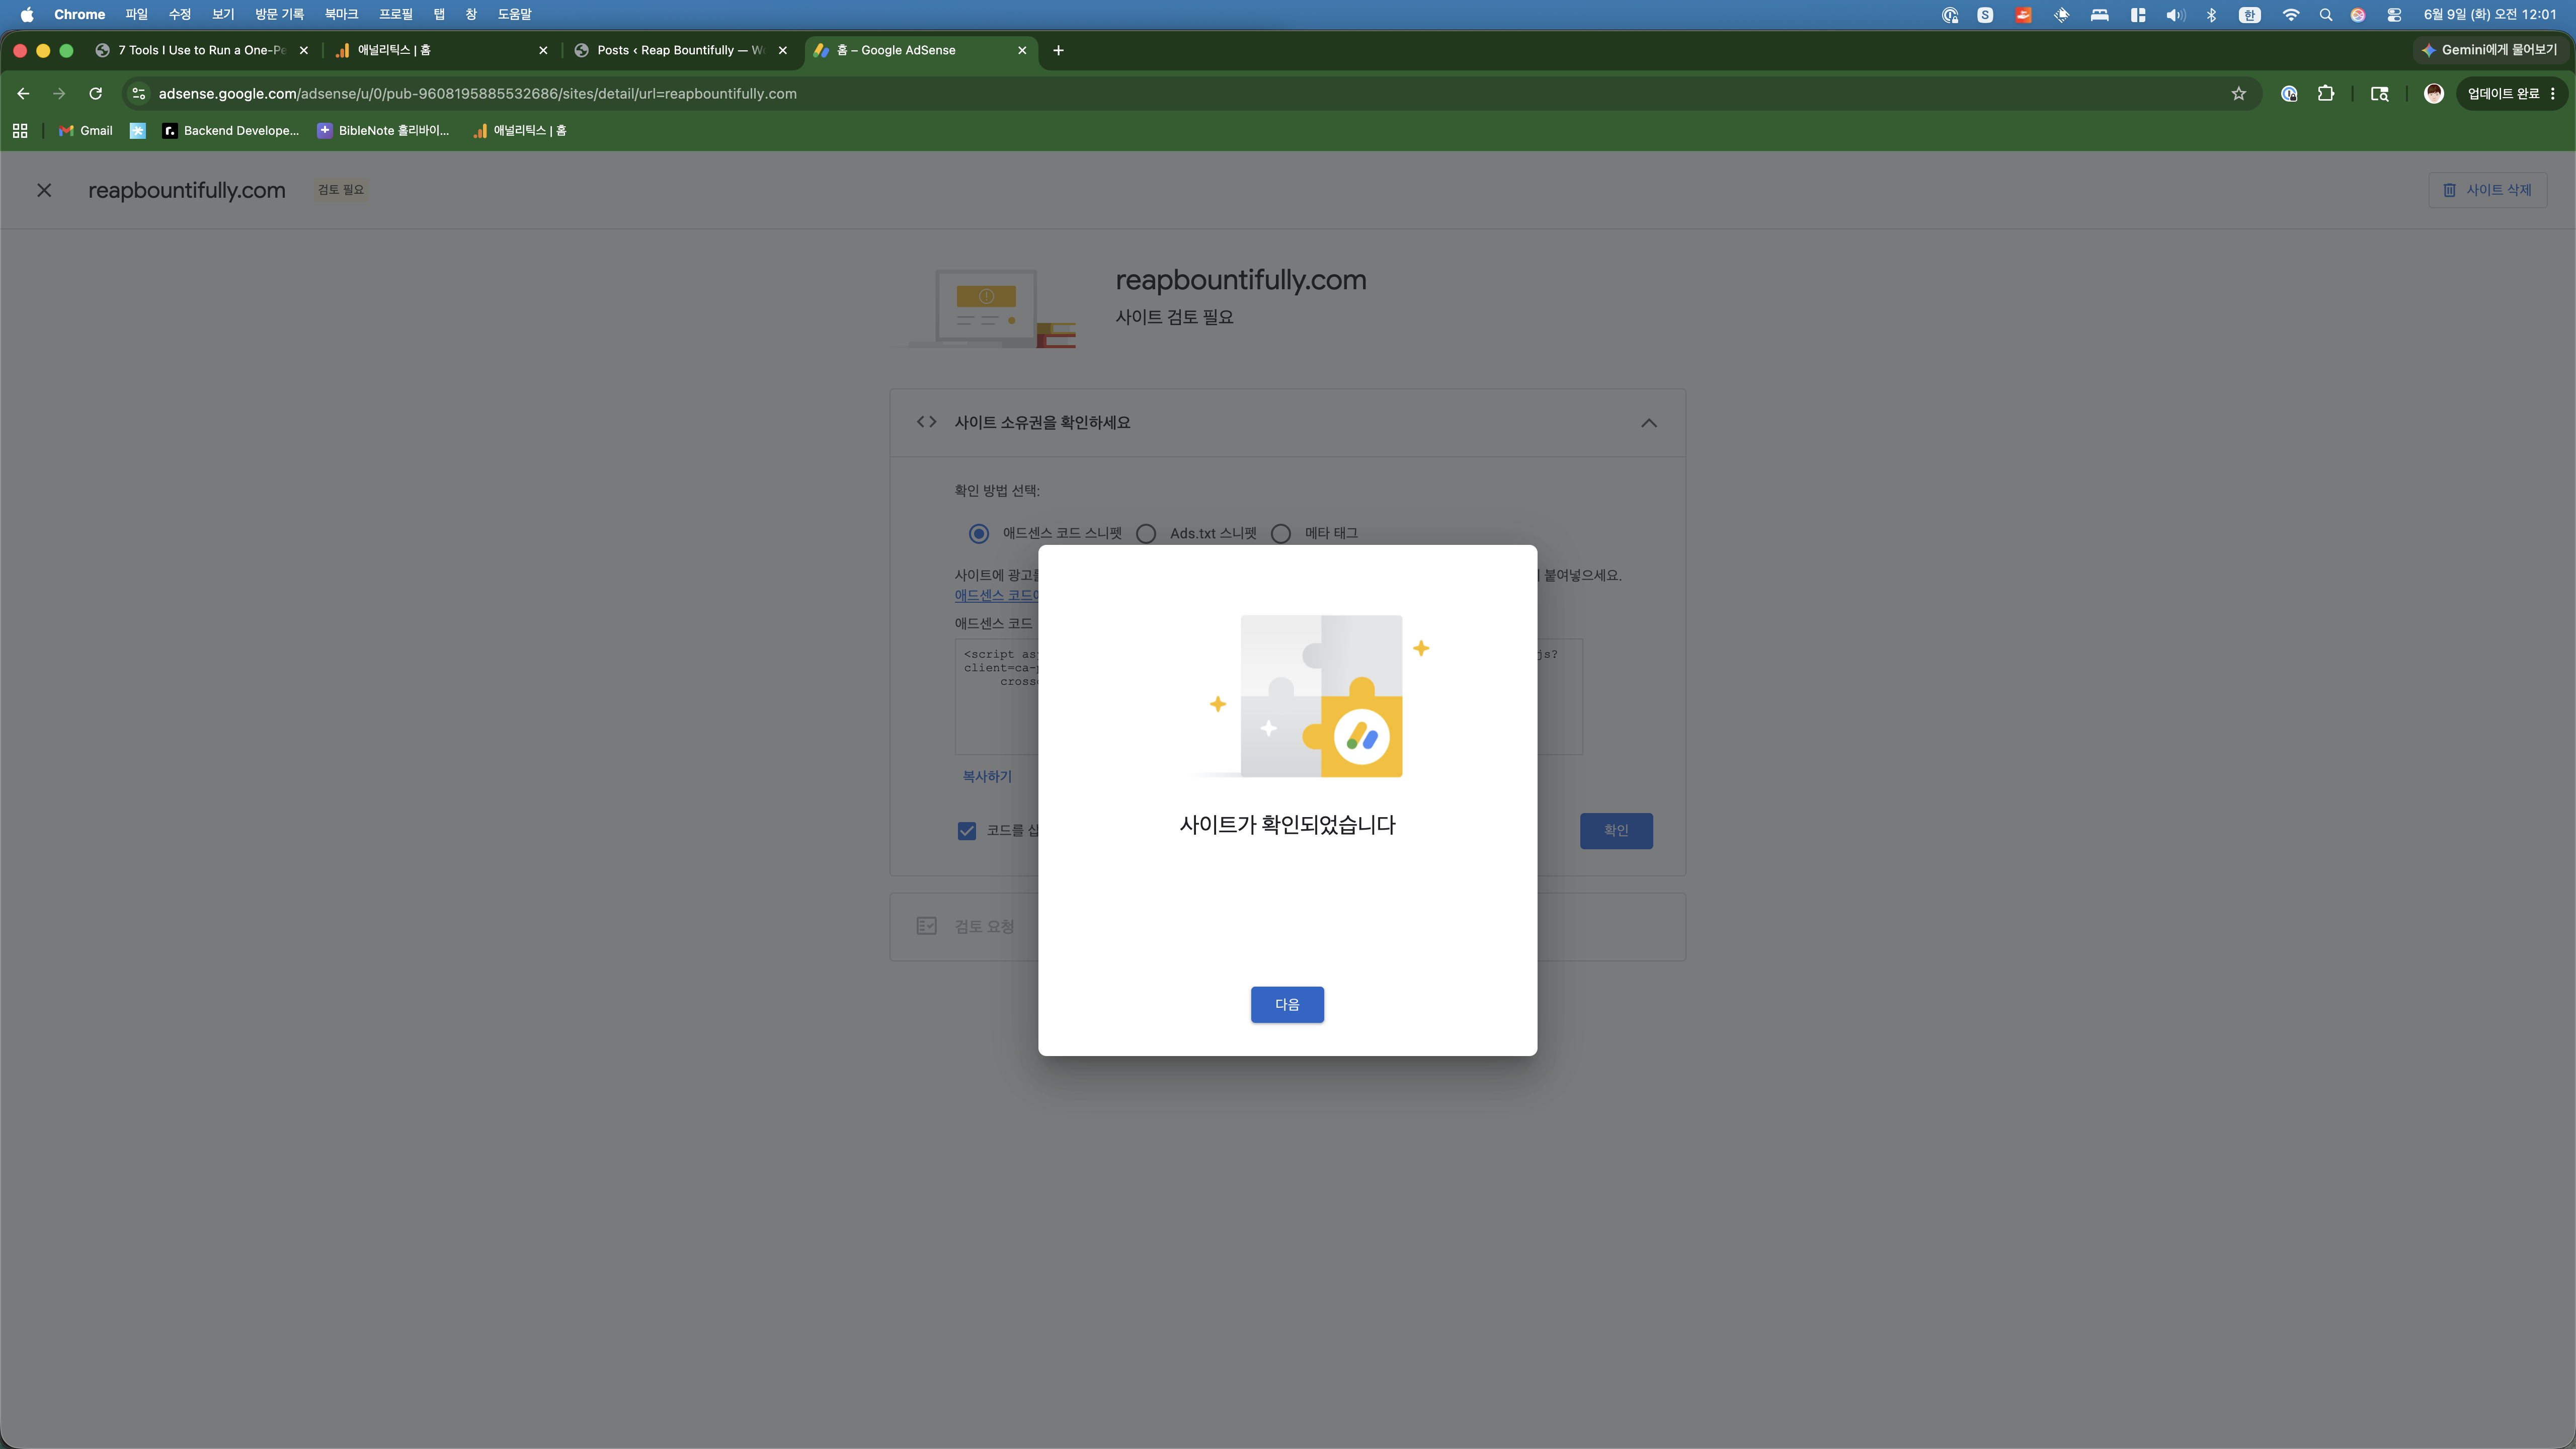The height and width of the screenshot is (1449, 2576).
Task: Click the code brackets icon in ownership header
Action: coord(926,422)
